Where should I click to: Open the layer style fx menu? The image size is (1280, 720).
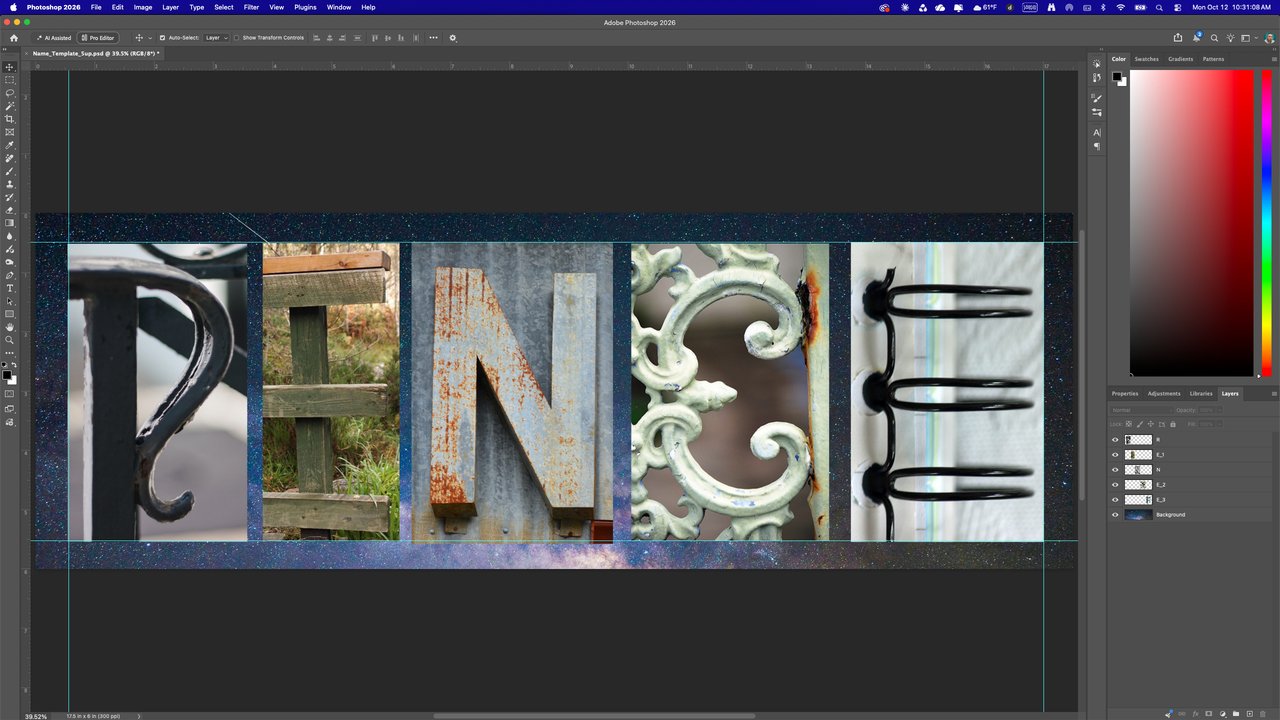1195,713
